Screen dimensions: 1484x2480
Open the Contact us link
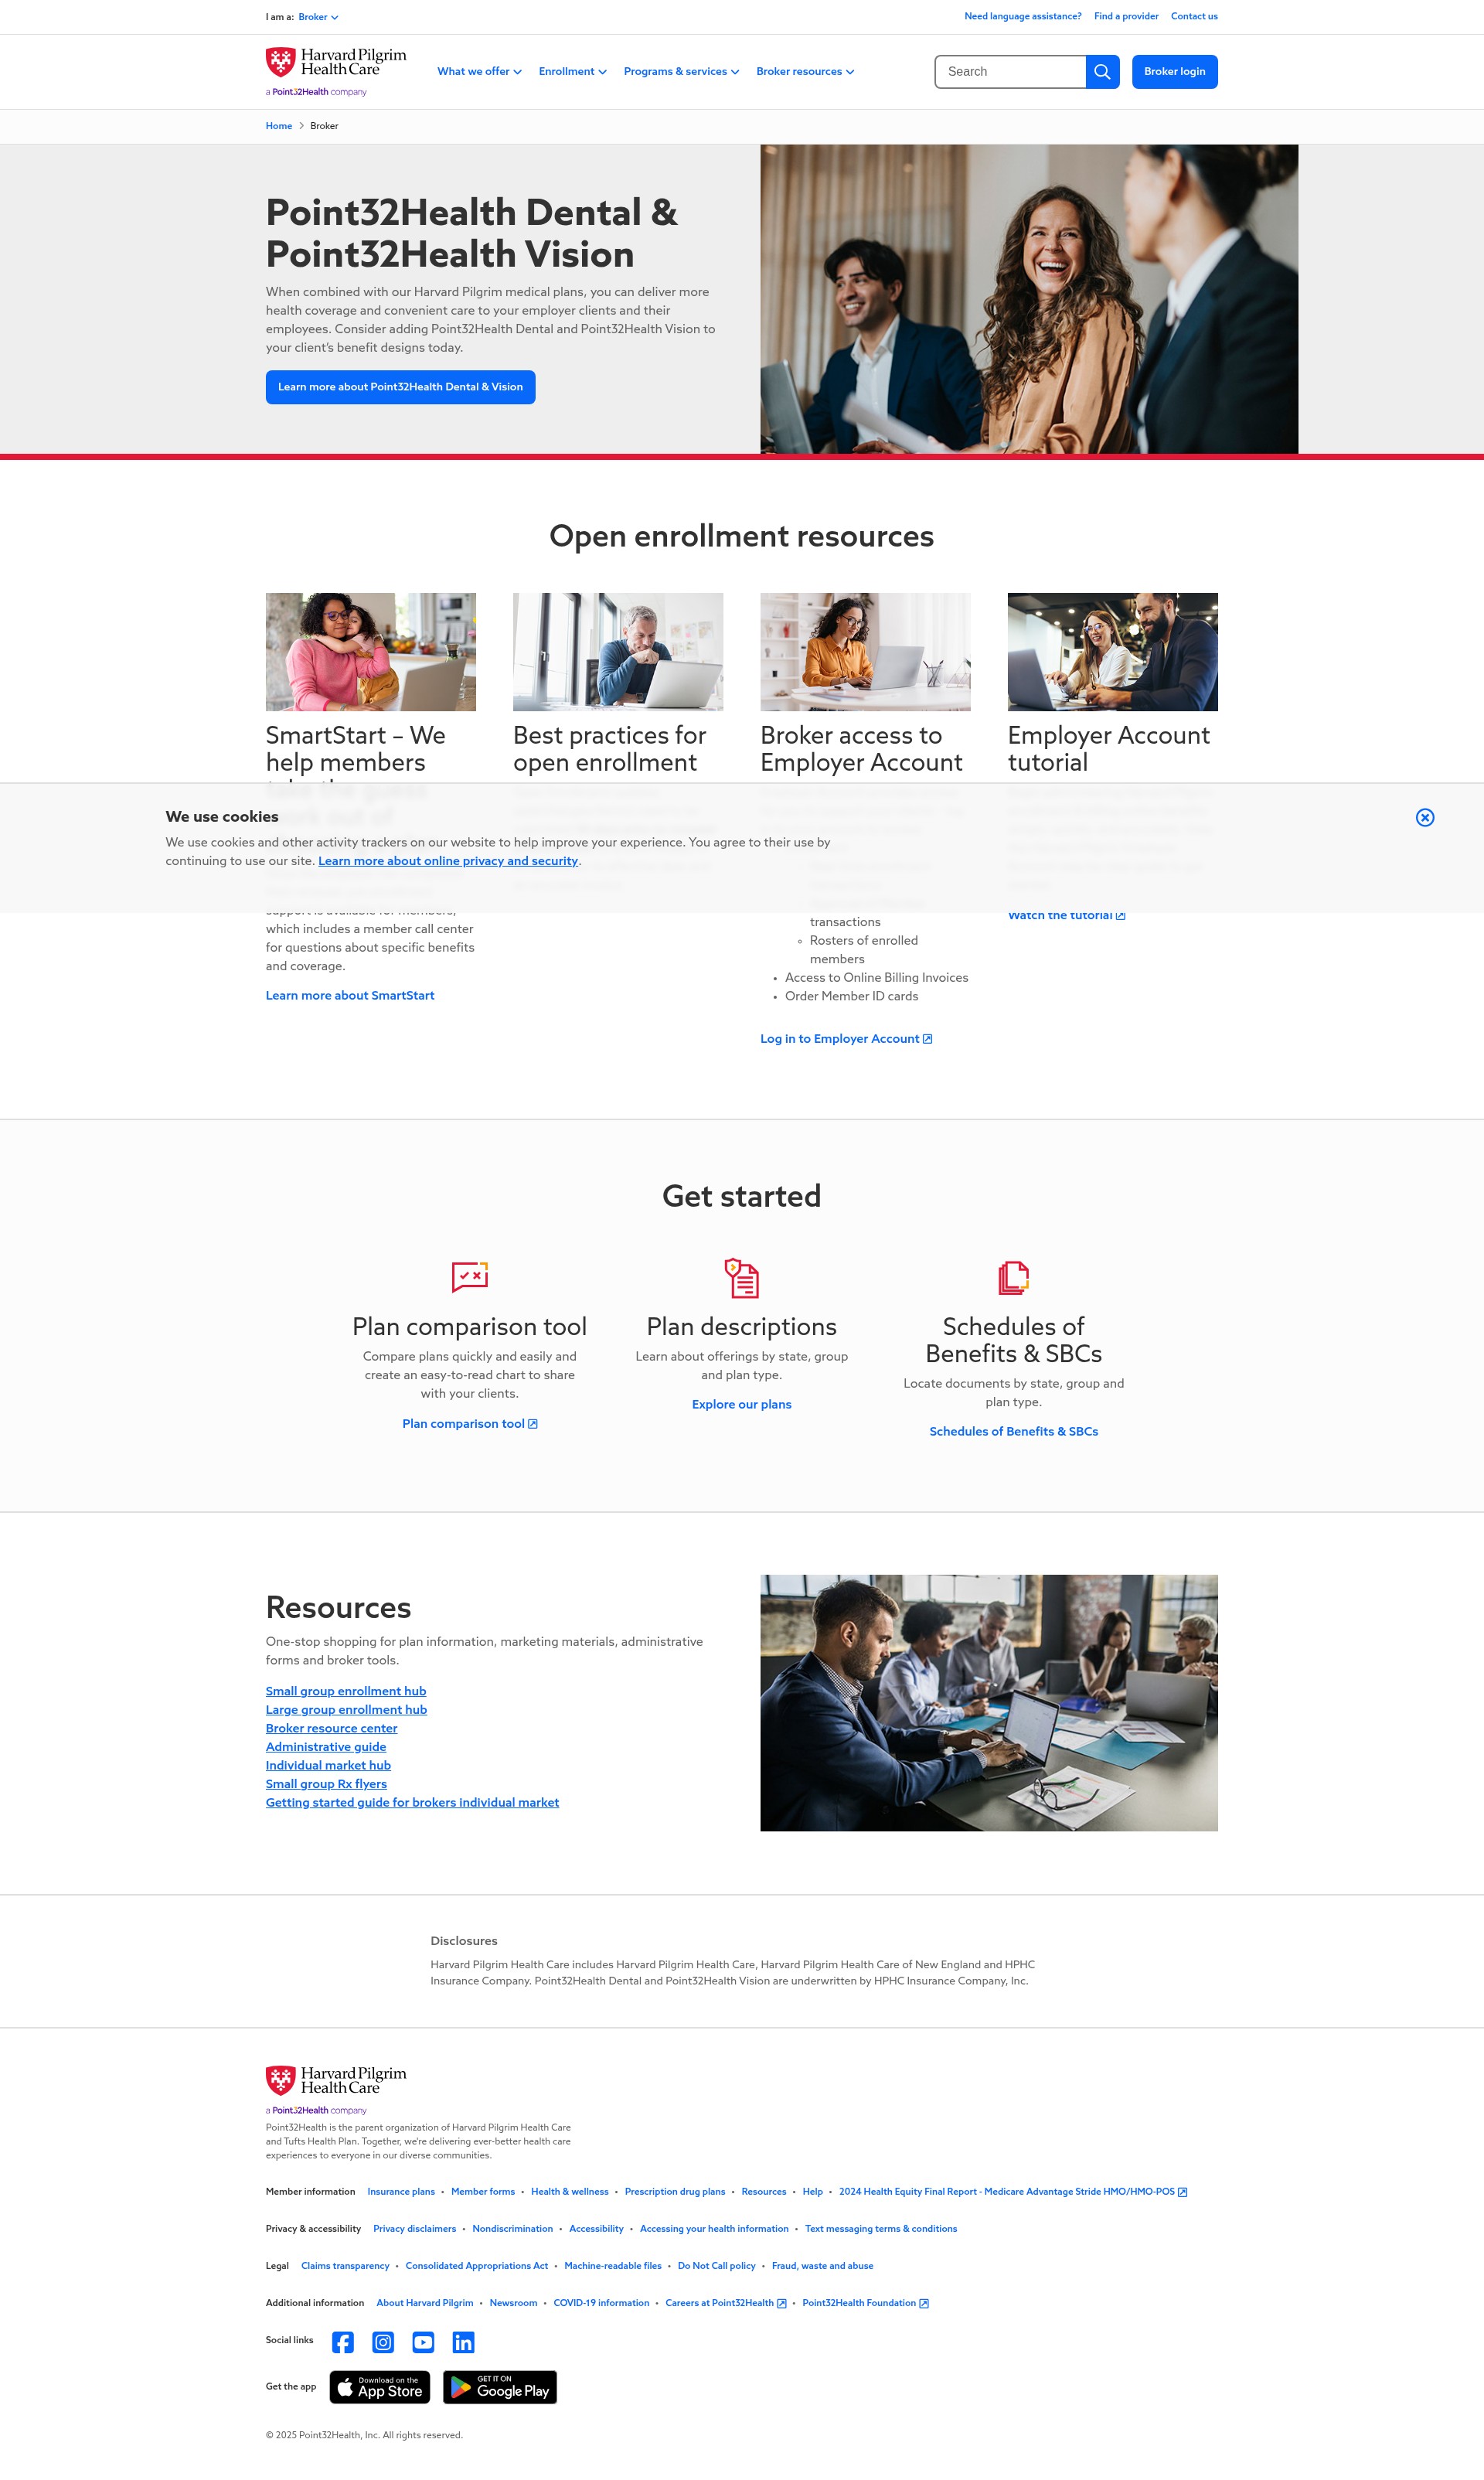pos(1194,17)
